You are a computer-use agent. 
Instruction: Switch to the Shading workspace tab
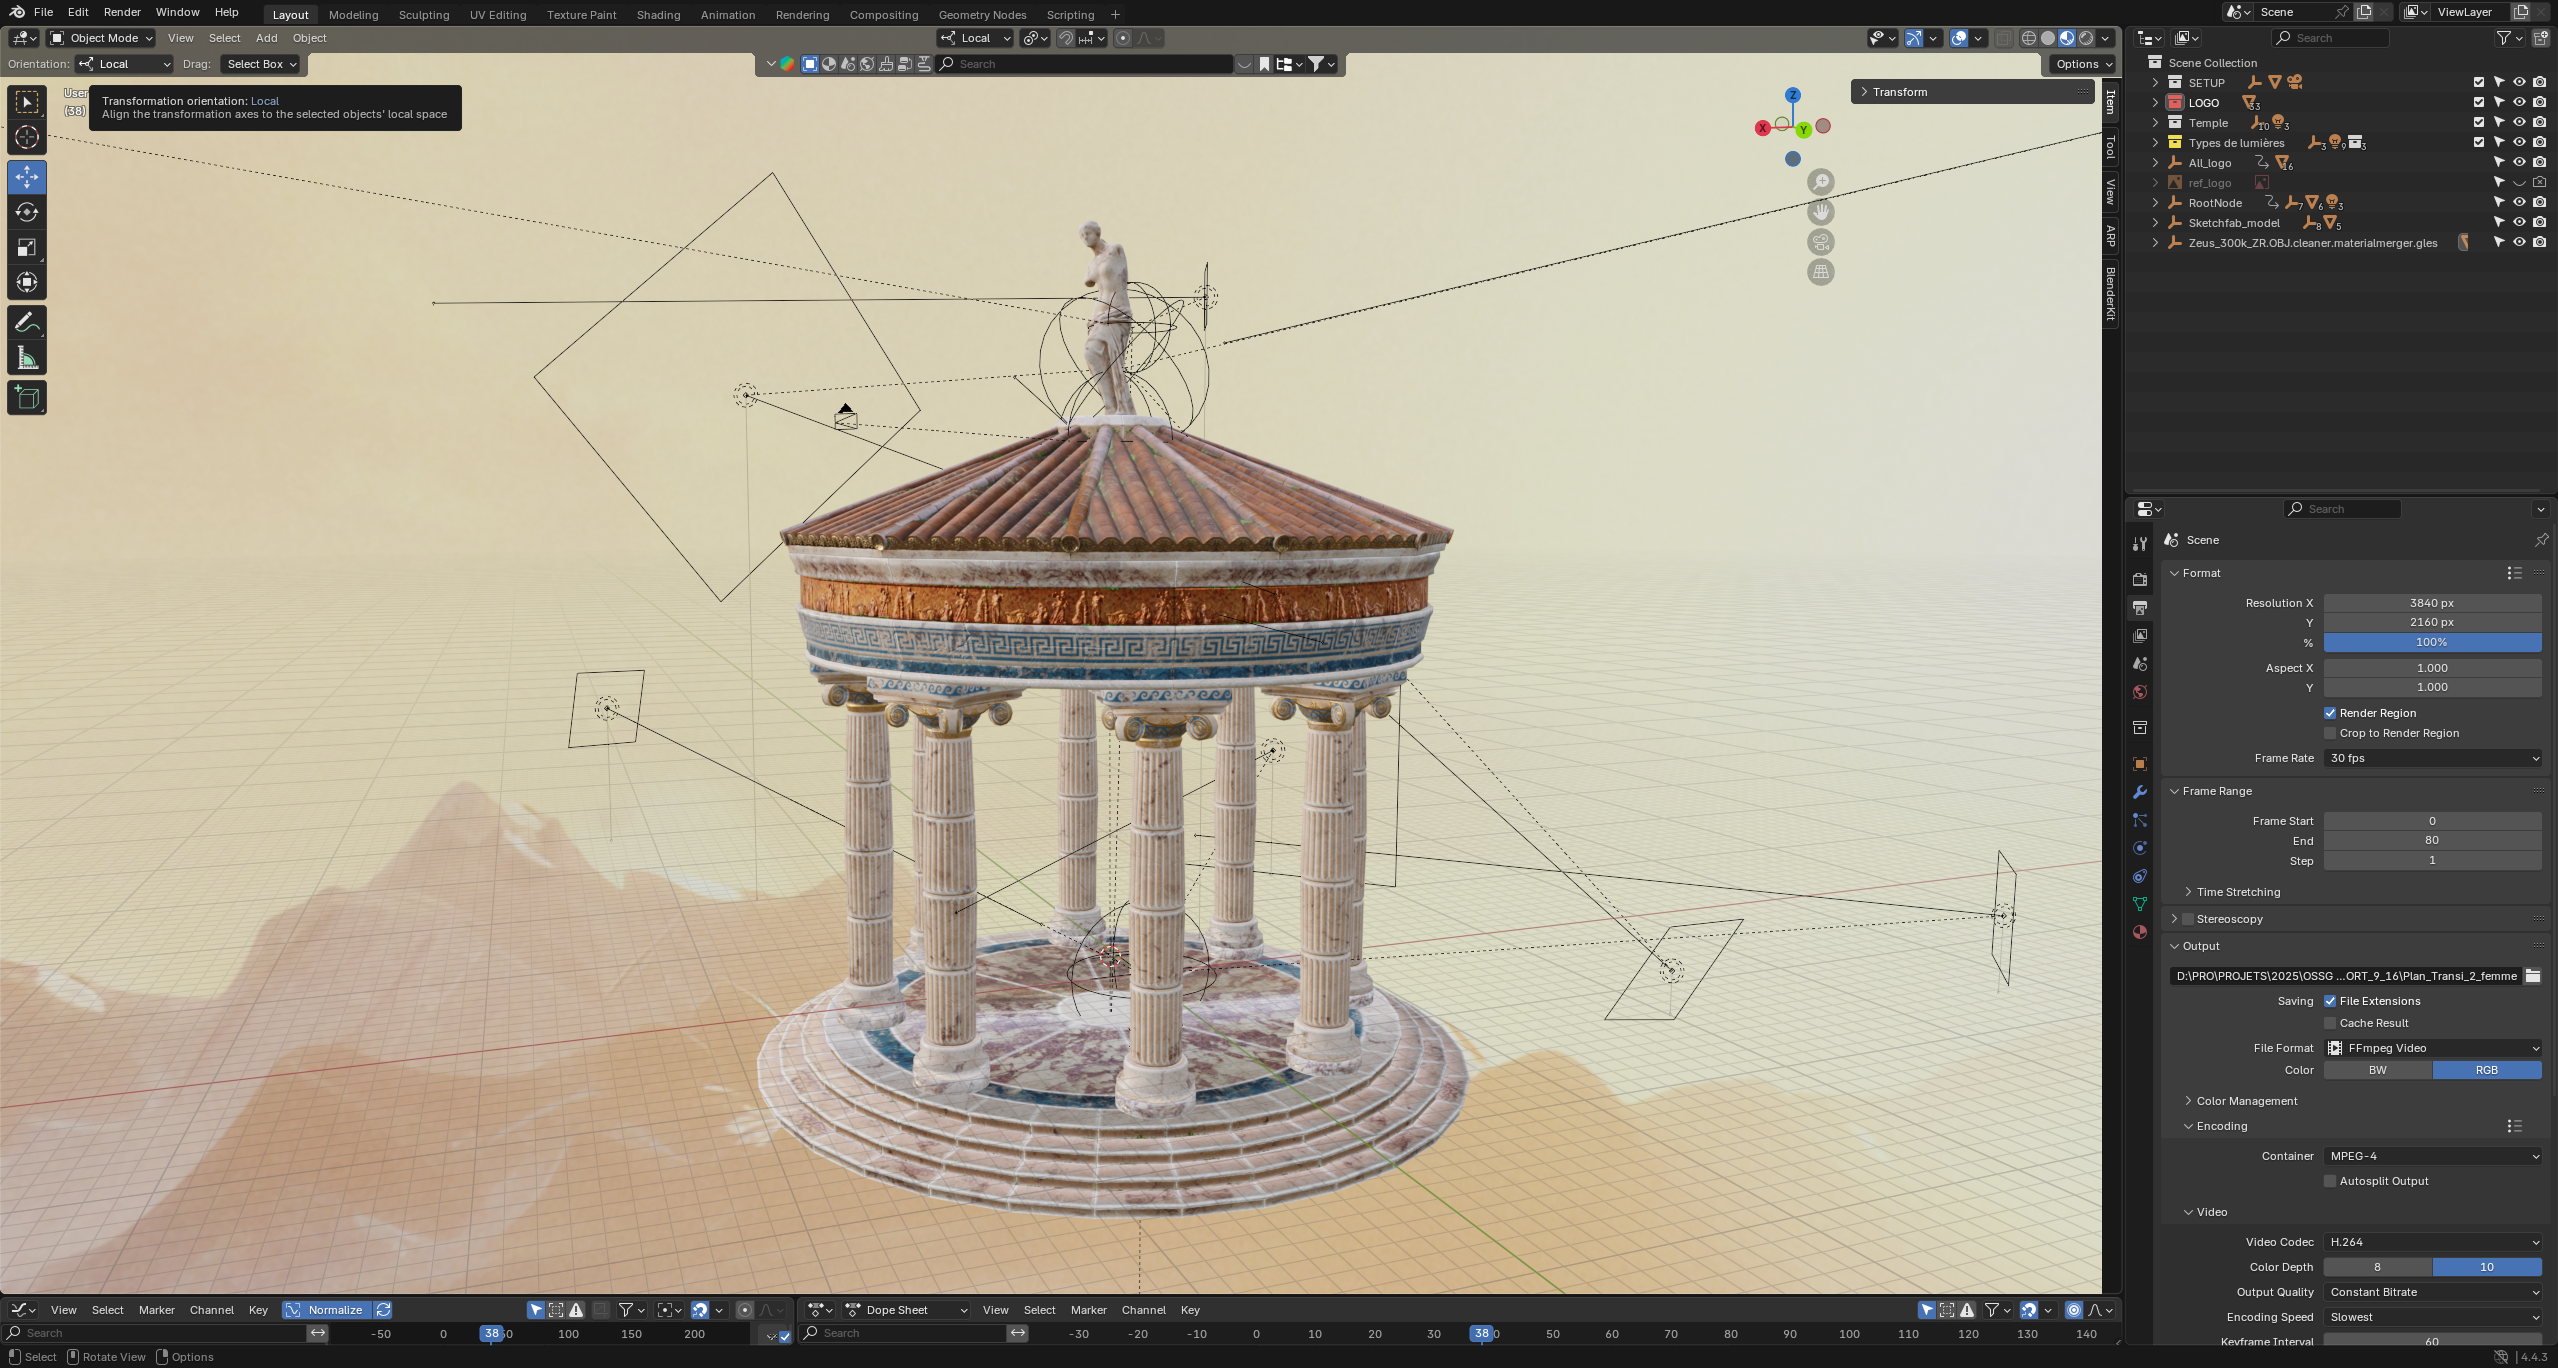(658, 14)
